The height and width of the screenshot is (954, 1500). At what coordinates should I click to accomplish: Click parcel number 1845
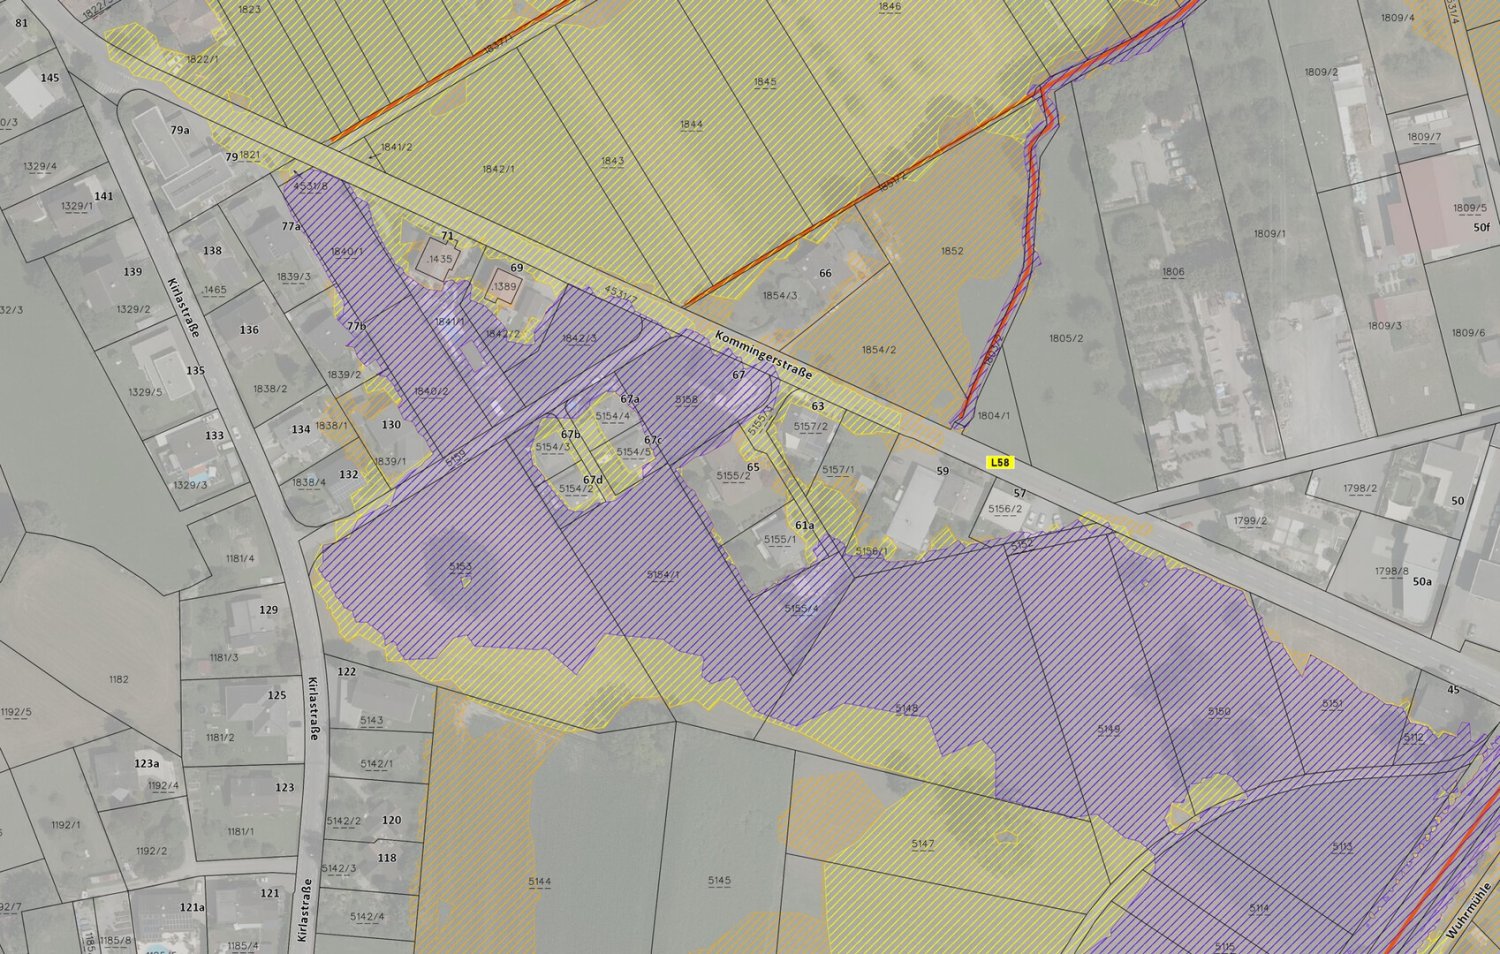(765, 82)
